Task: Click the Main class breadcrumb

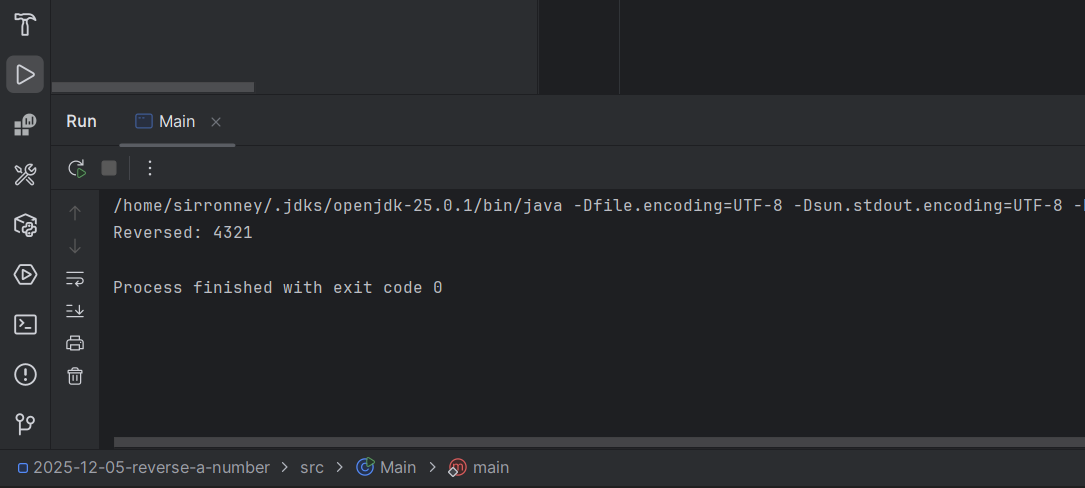Action: (397, 467)
